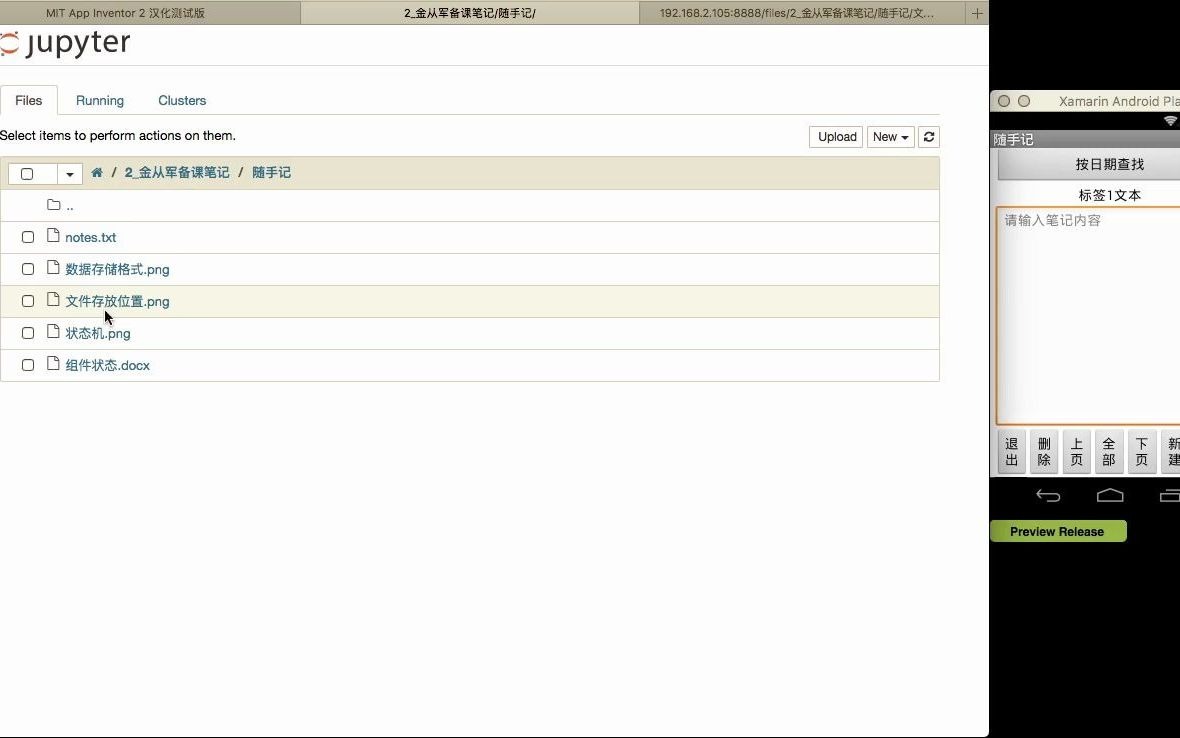Tap the 删除 delete button in the app
This screenshot has width=1180, height=738.
[x=1043, y=451]
